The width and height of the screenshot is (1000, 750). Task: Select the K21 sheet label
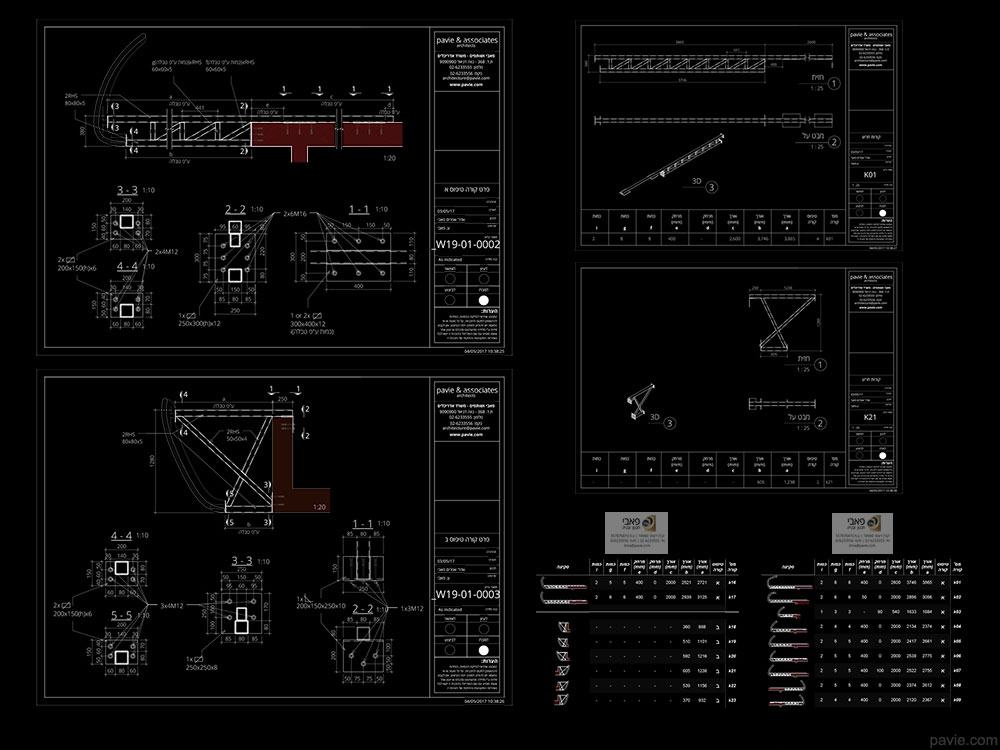(869, 415)
